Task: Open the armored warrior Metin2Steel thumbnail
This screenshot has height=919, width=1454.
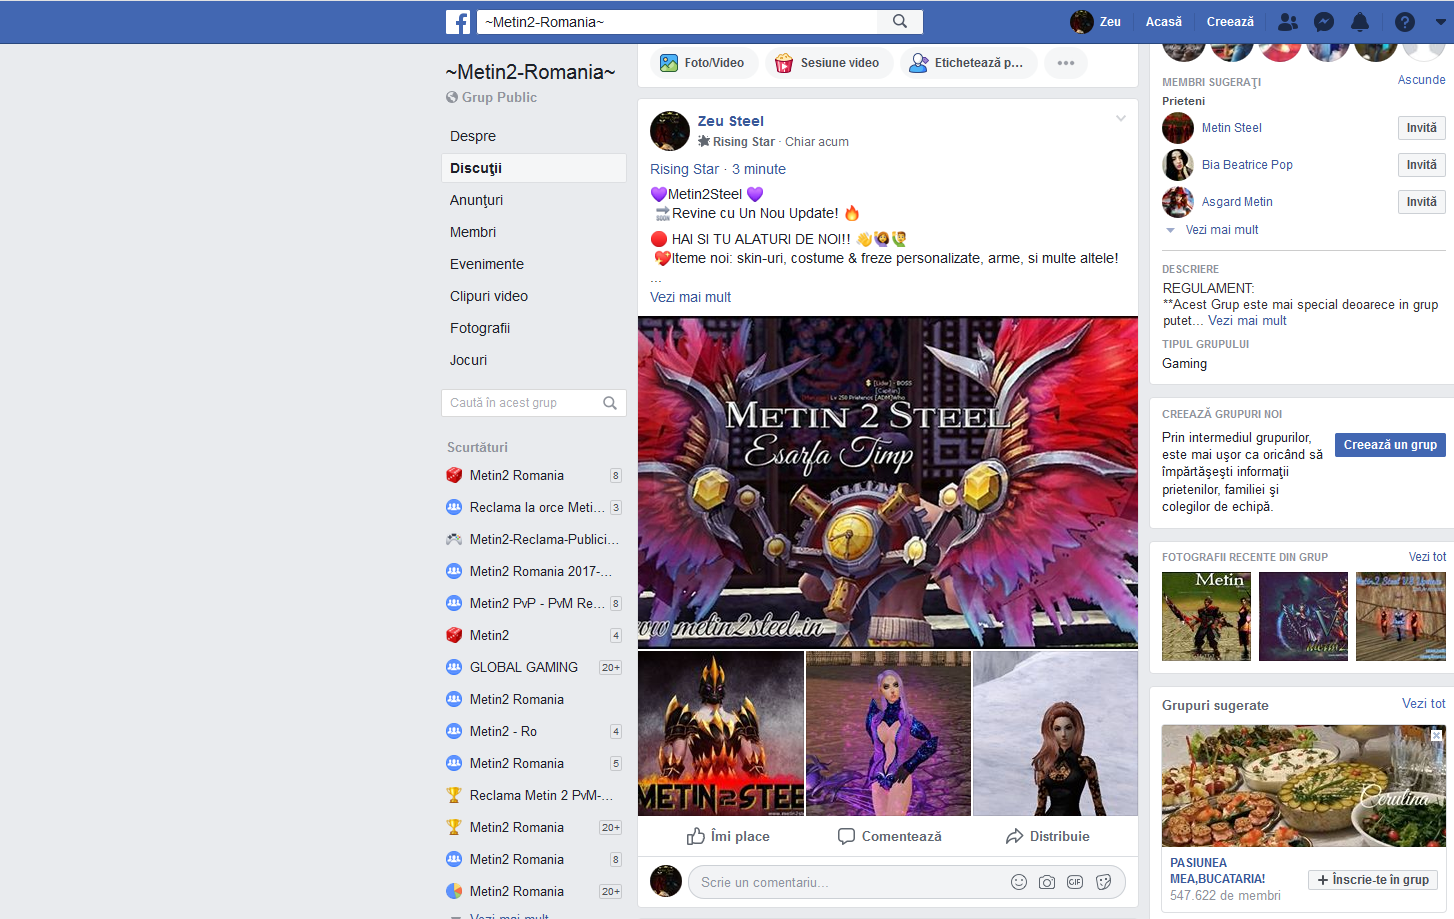Action: click(721, 733)
